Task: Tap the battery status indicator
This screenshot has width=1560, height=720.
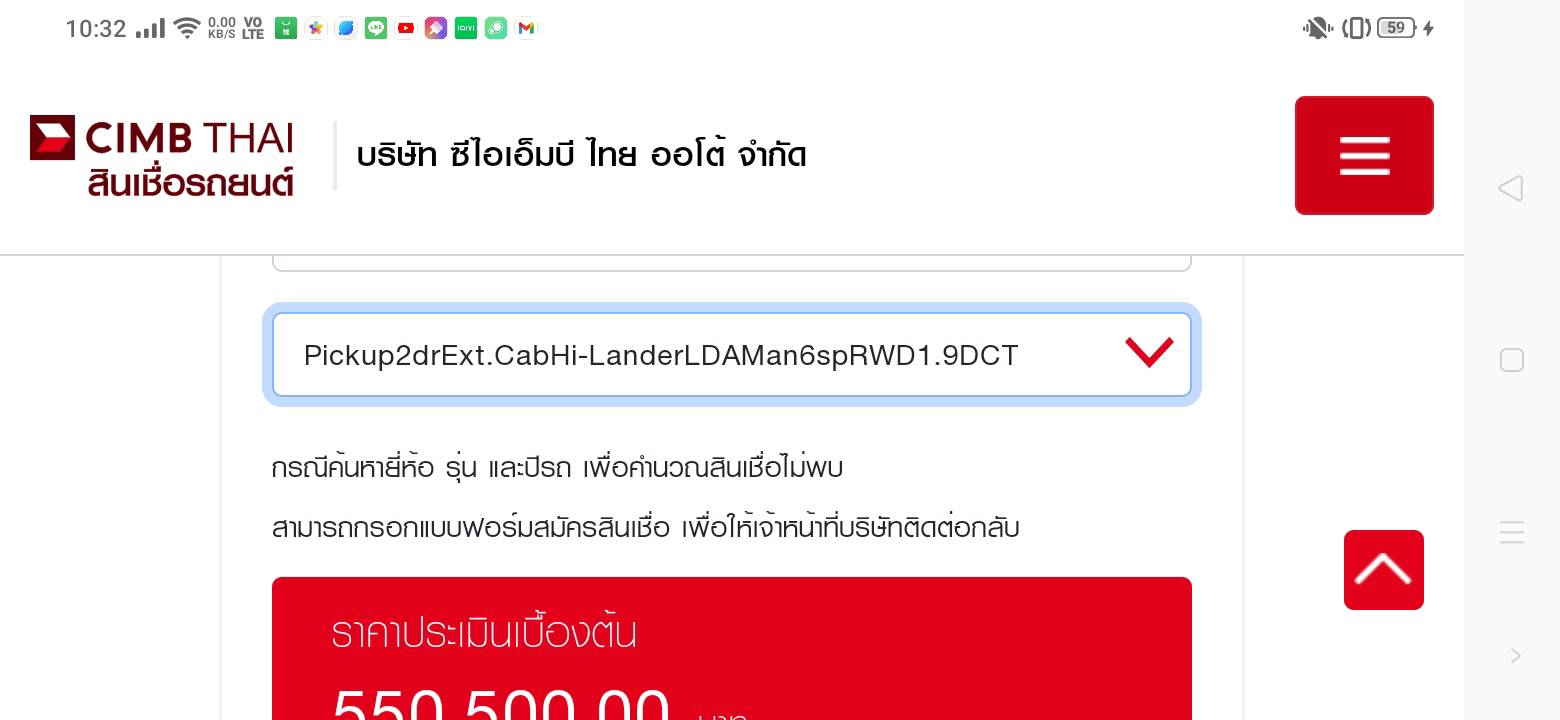Action: click(1398, 28)
